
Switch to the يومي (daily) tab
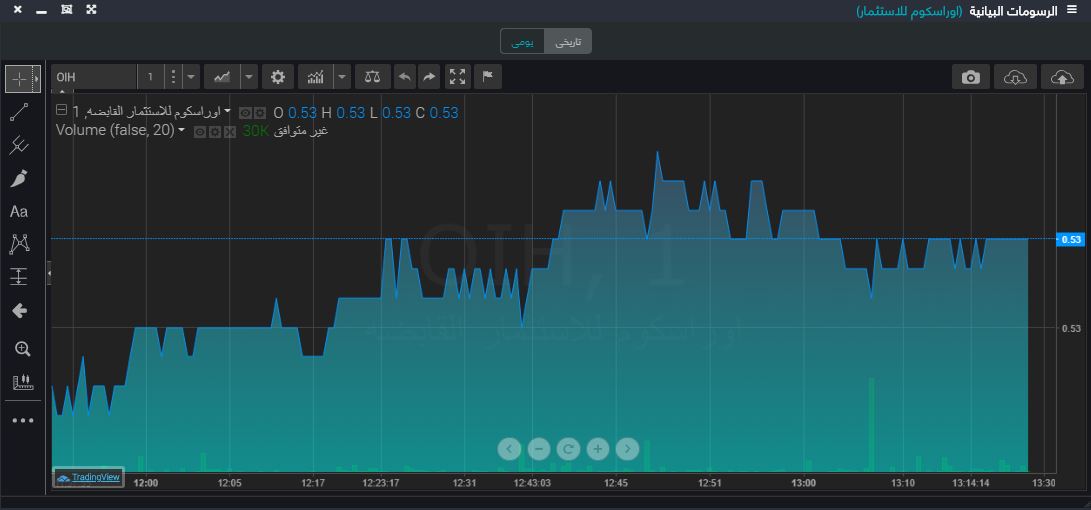click(x=523, y=41)
